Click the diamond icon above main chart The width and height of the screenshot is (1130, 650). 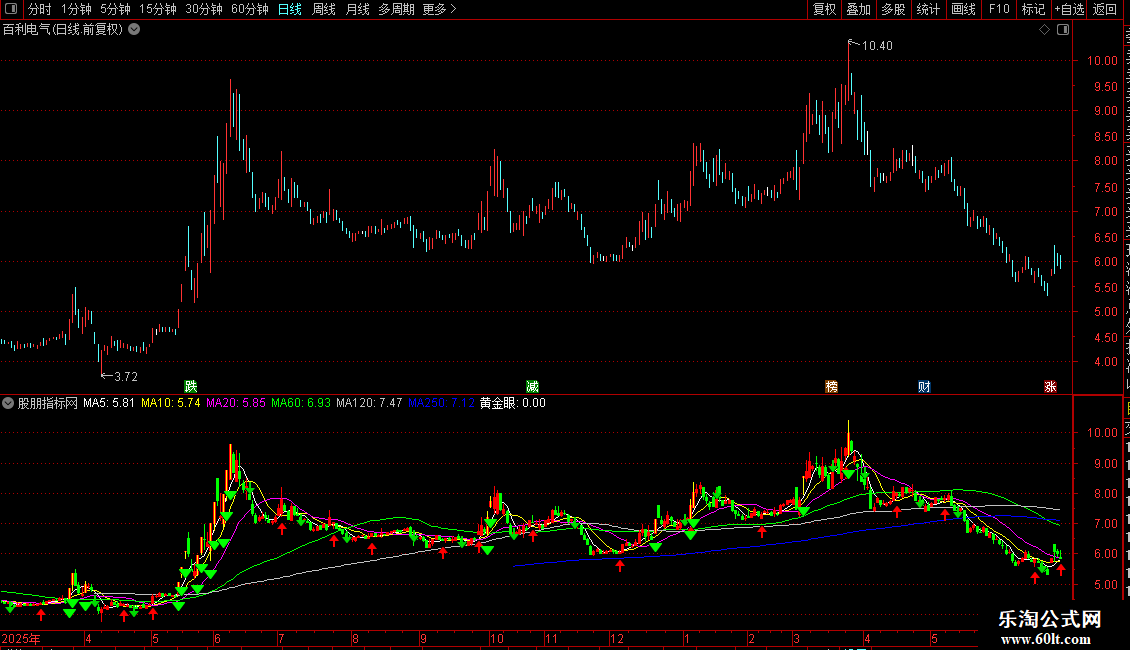click(1044, 30)
